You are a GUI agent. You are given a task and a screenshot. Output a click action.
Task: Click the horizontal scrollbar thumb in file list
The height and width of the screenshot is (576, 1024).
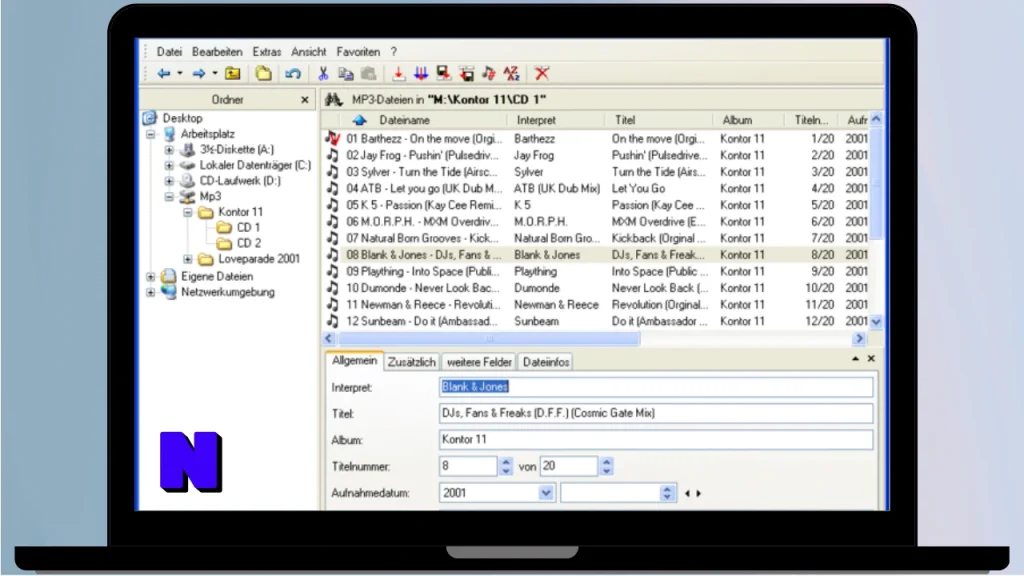pyautogui.click(x=489, y=338)
